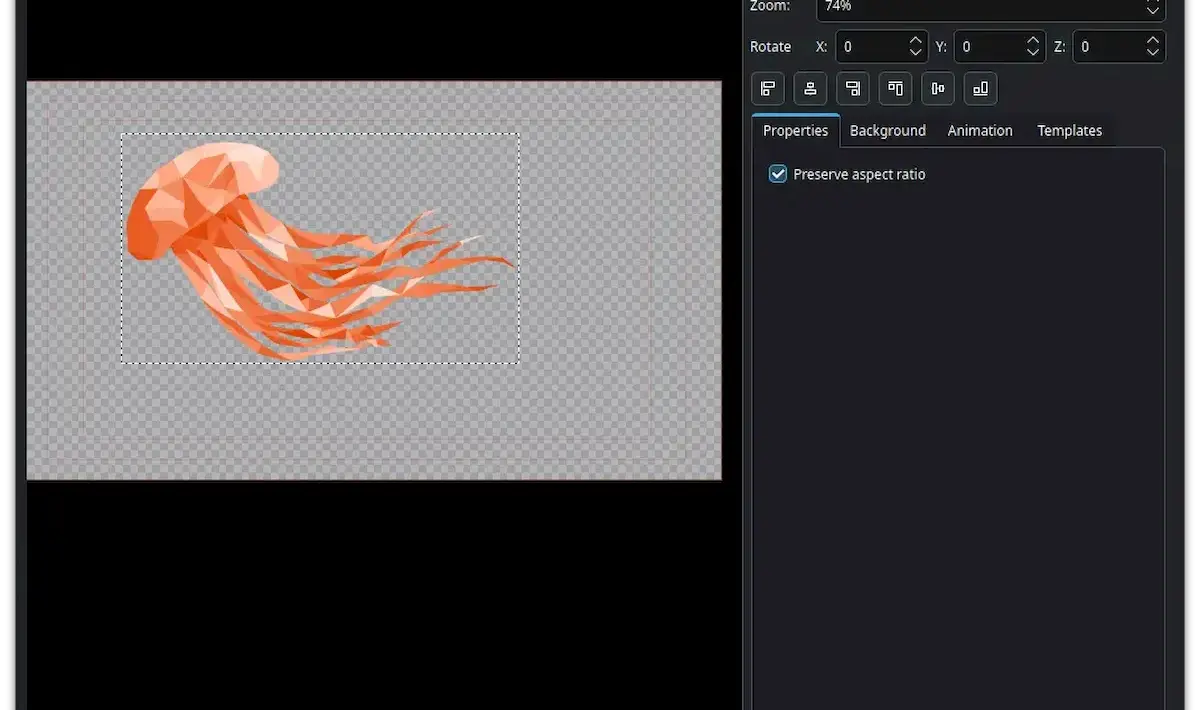Increase the Rotate Z value

click(x=1154, y=40)
